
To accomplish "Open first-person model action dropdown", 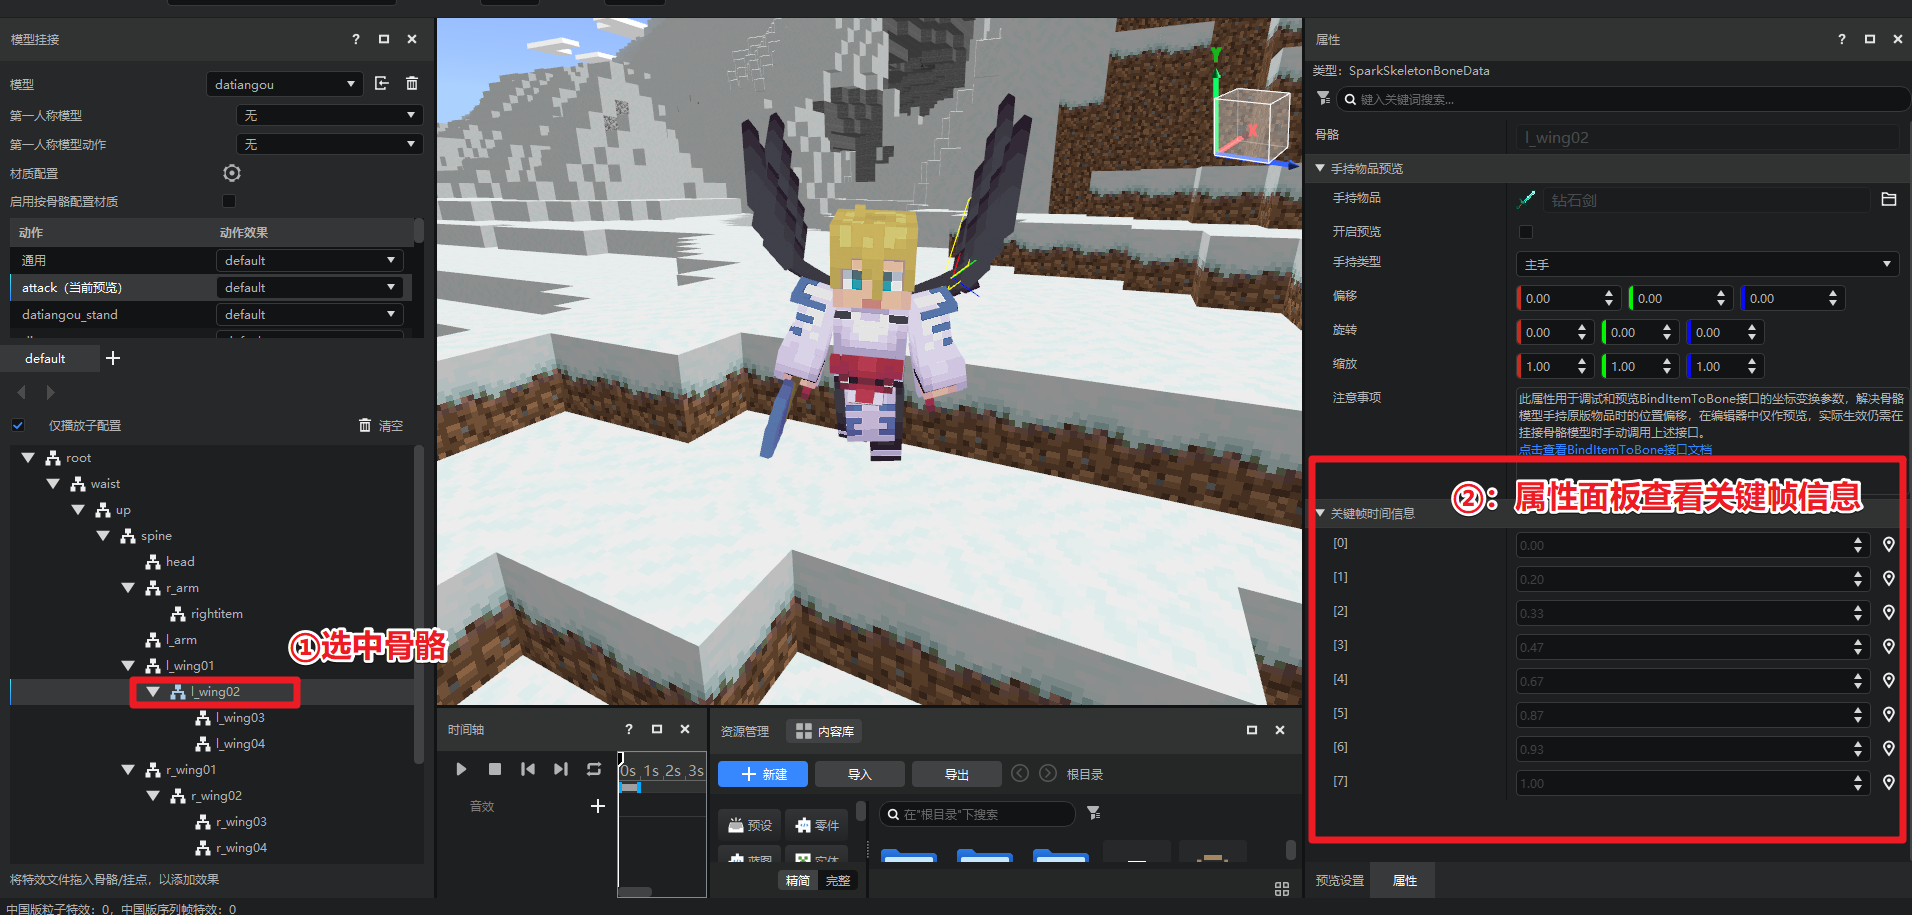I will coord(330,144).
